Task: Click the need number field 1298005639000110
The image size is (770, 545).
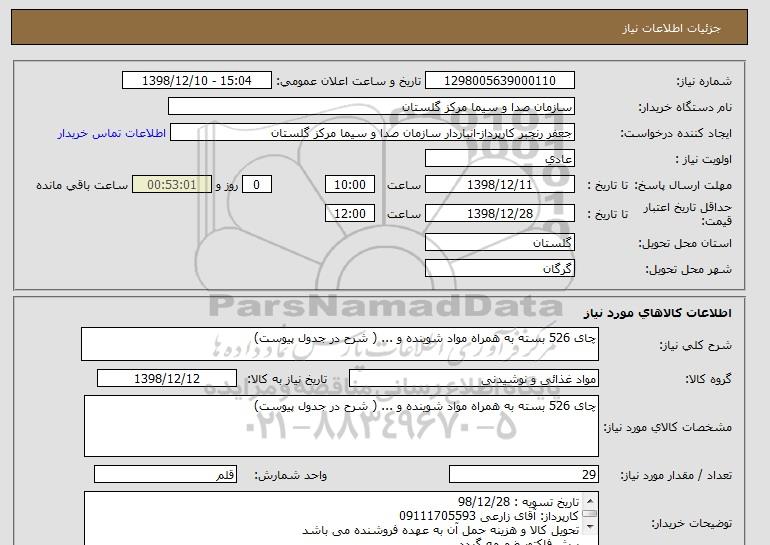Action: pyautogui.click(x=499, y=81)
